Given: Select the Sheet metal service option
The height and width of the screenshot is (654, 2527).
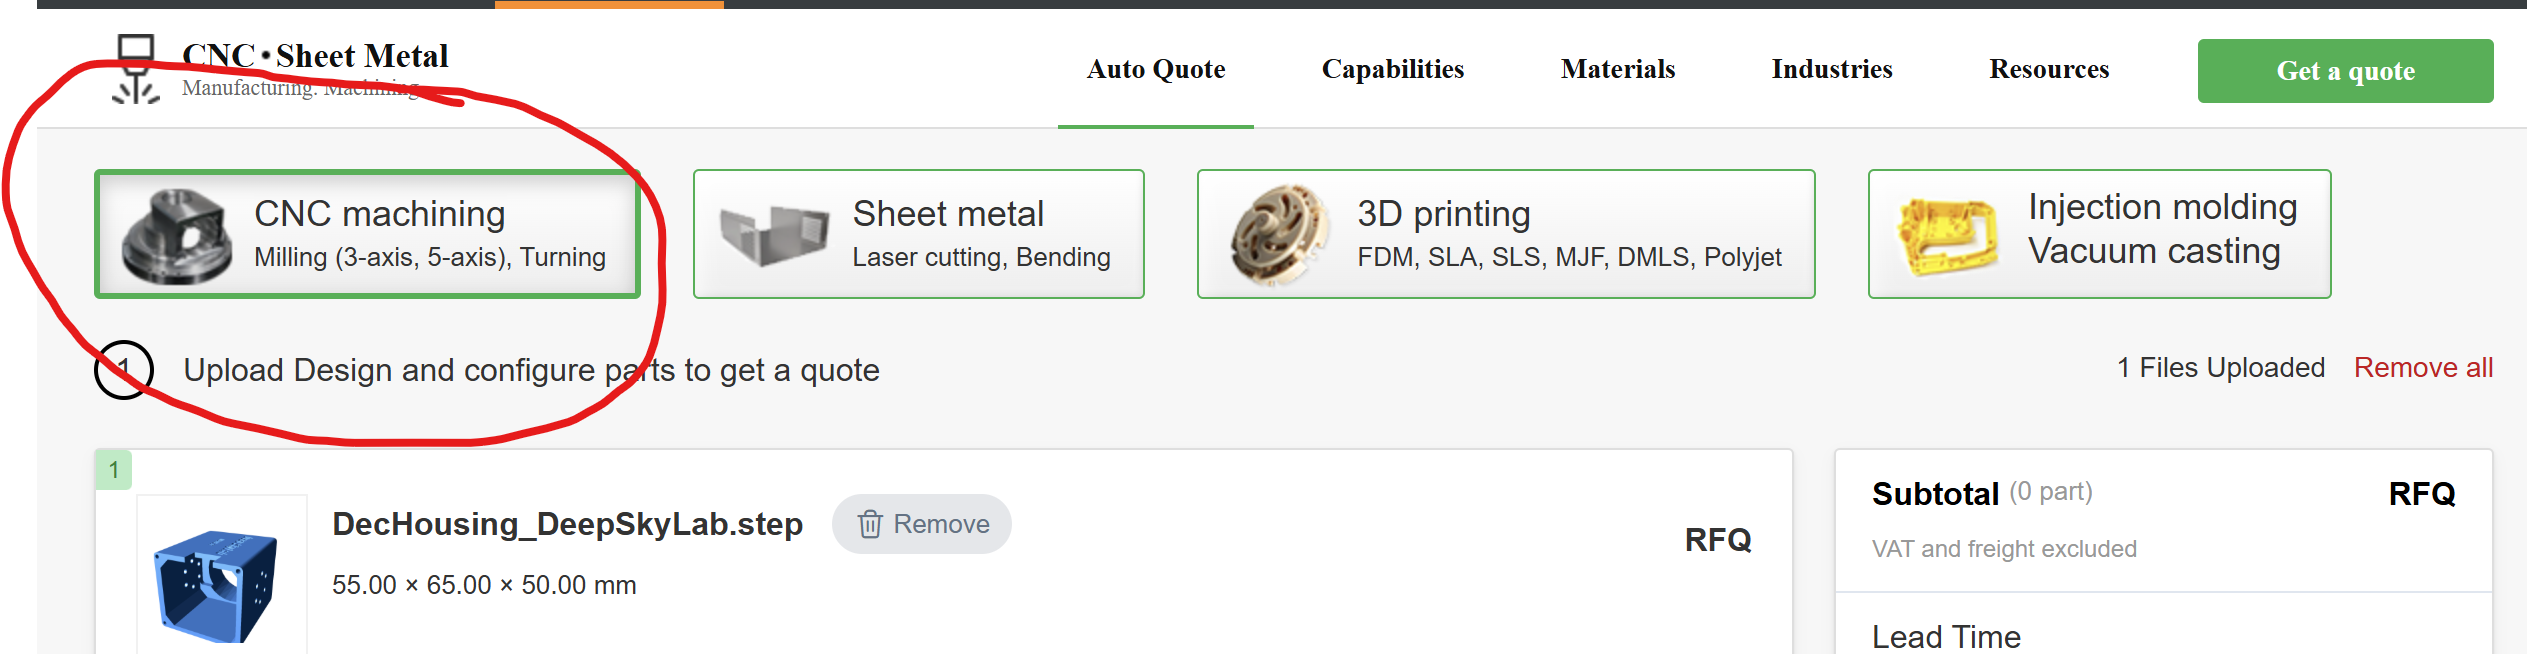Looking at the screenshot, I should click(x=980, y=233).
